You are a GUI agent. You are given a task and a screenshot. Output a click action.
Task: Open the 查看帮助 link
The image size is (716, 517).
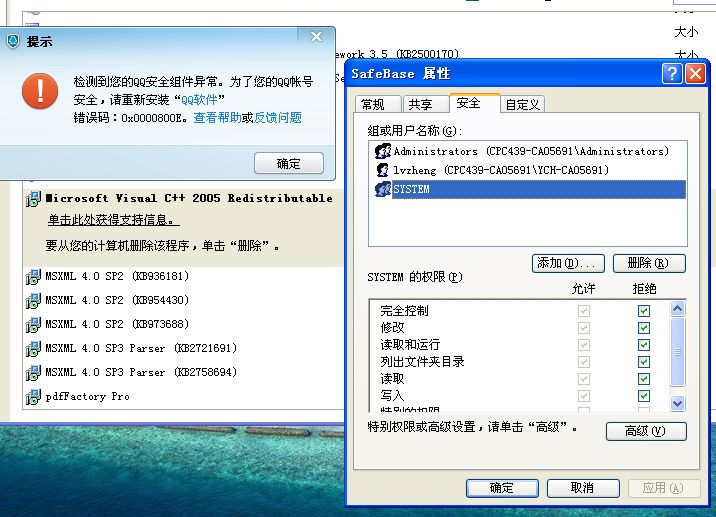point(217,118)
